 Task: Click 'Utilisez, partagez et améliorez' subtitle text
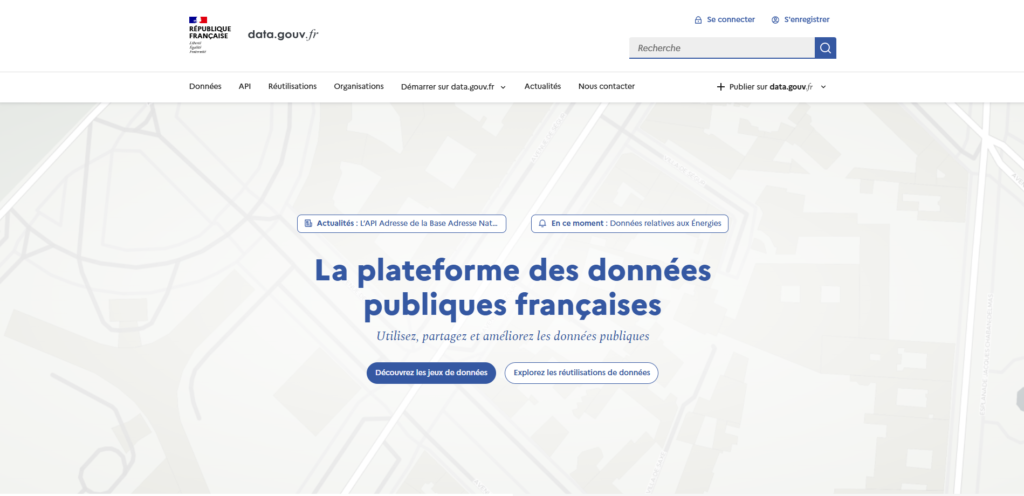pos(513,336)
